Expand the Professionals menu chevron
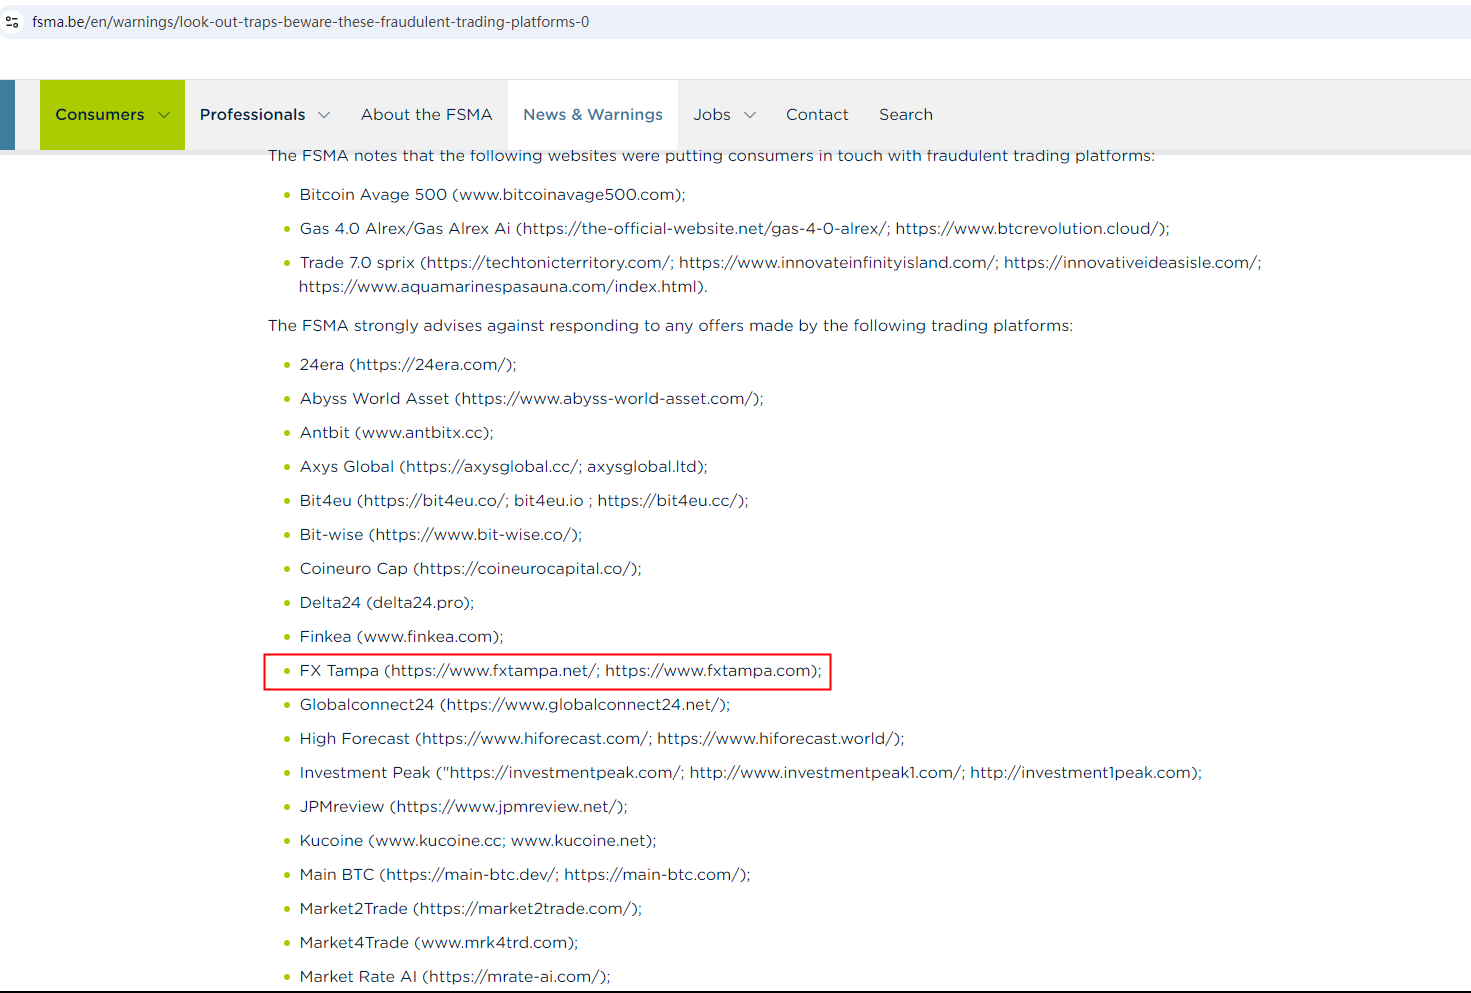 coord(324,115)
